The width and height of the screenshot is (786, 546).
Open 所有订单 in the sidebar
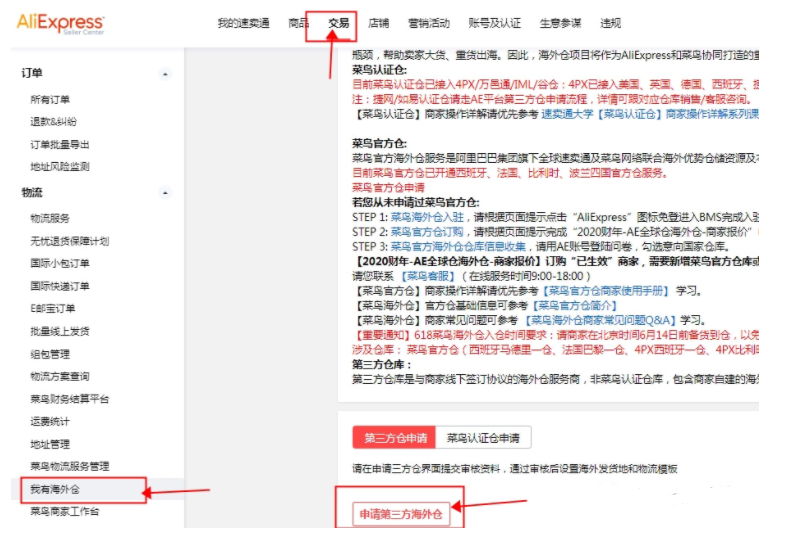pos(50,100)
